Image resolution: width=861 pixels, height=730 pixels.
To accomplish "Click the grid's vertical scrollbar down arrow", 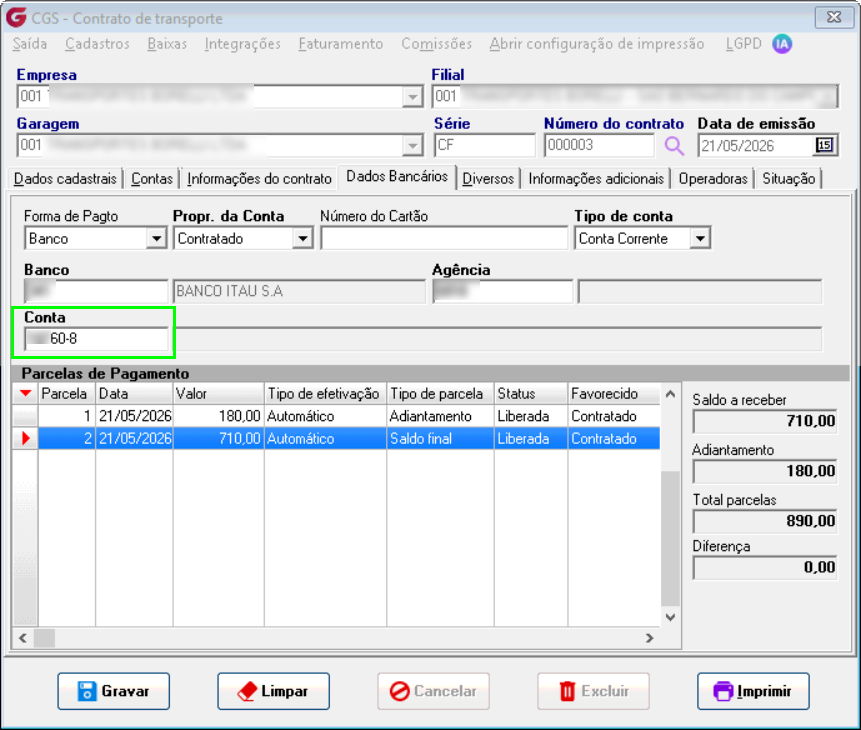I will pos(670,617).
